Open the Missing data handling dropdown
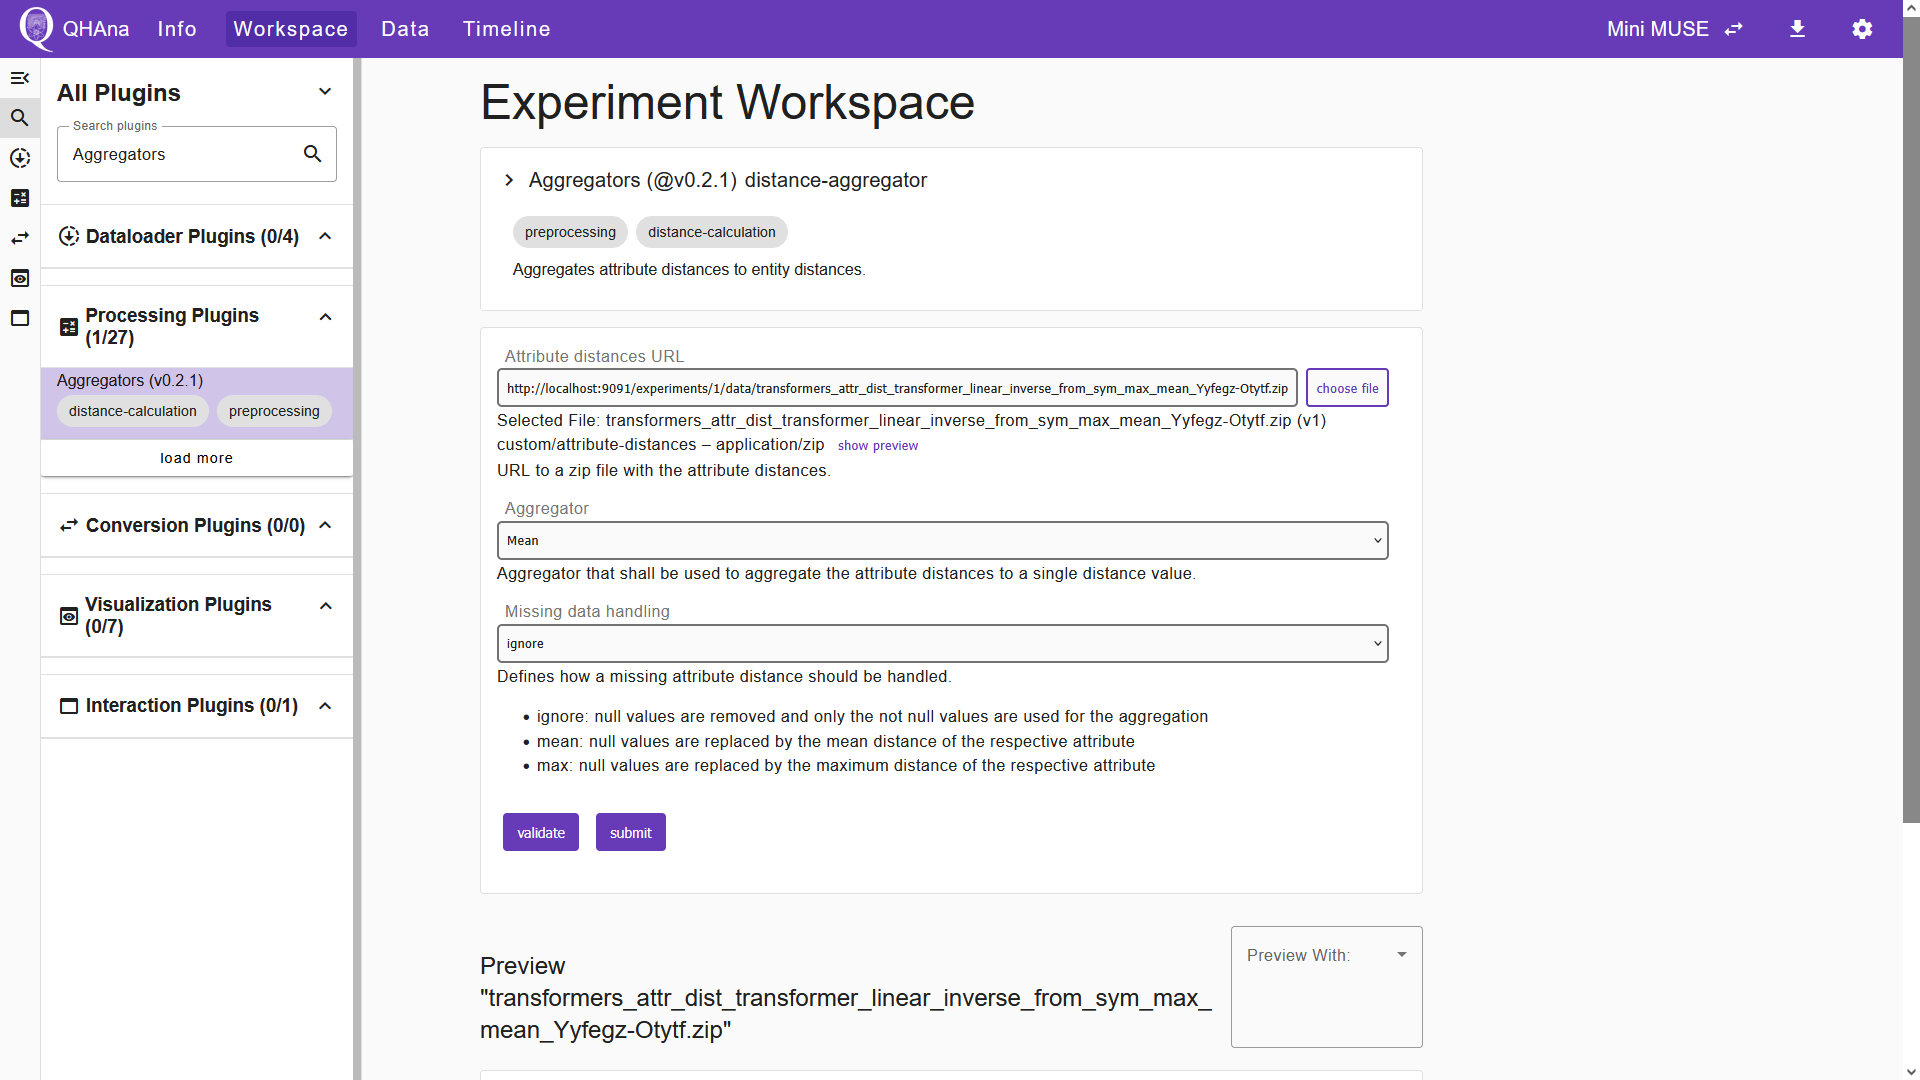The width and height of the screenshot is (1920, 1080). pos(942,644)
